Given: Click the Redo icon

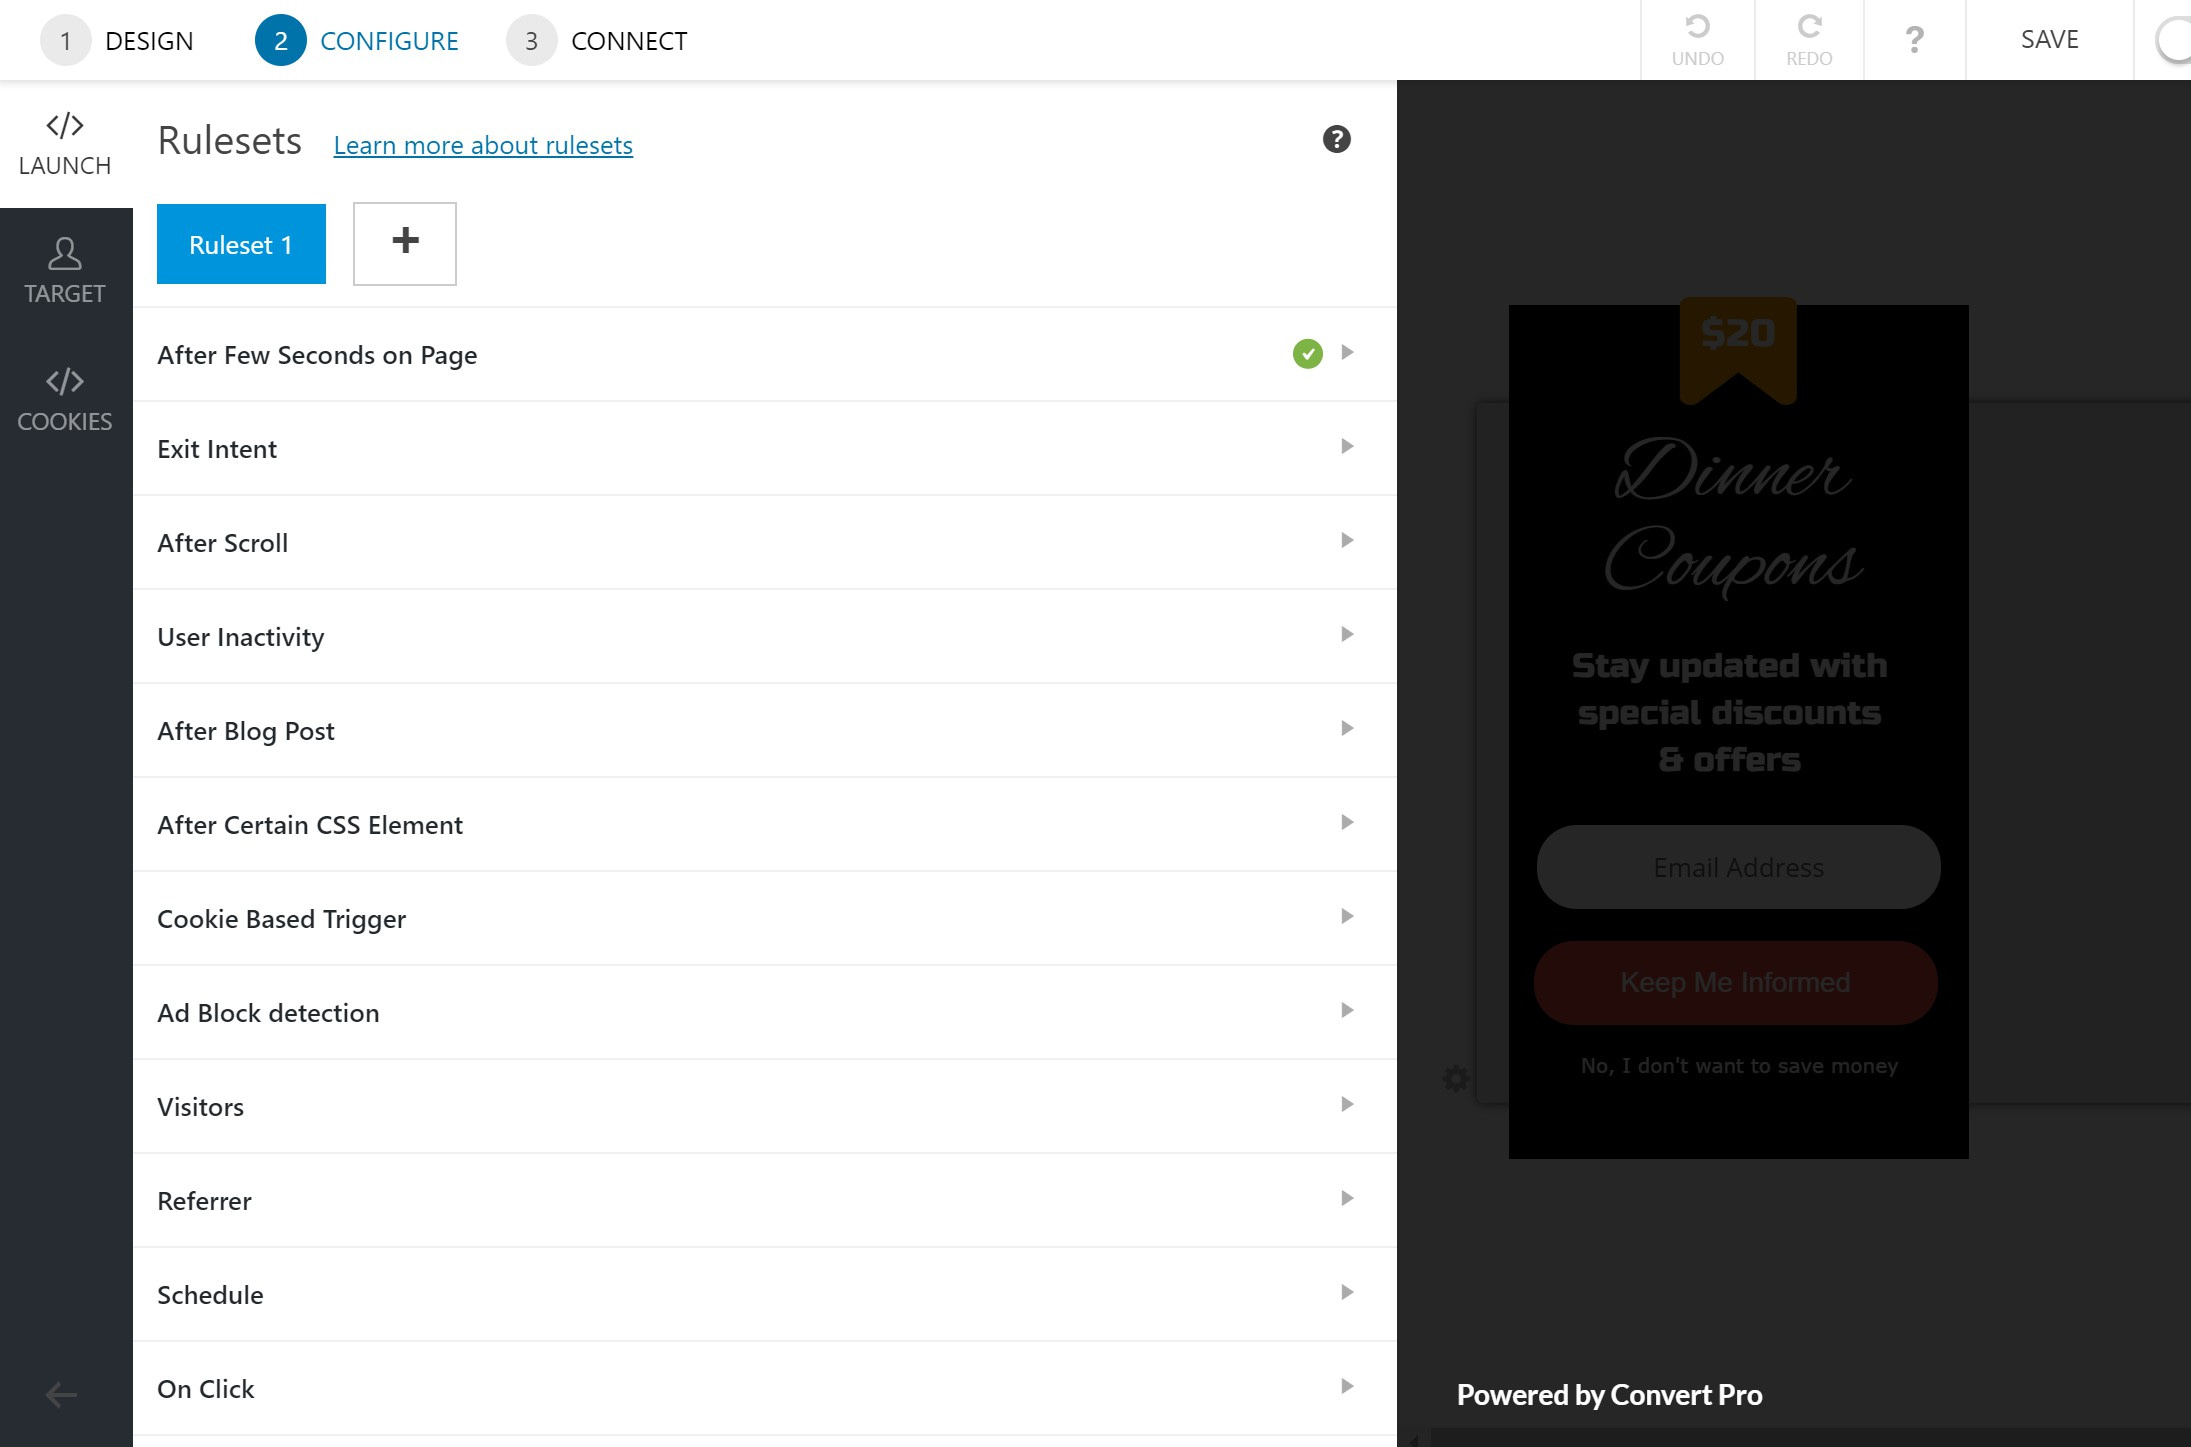Looking at the screenshot, I should (1808, 38).
